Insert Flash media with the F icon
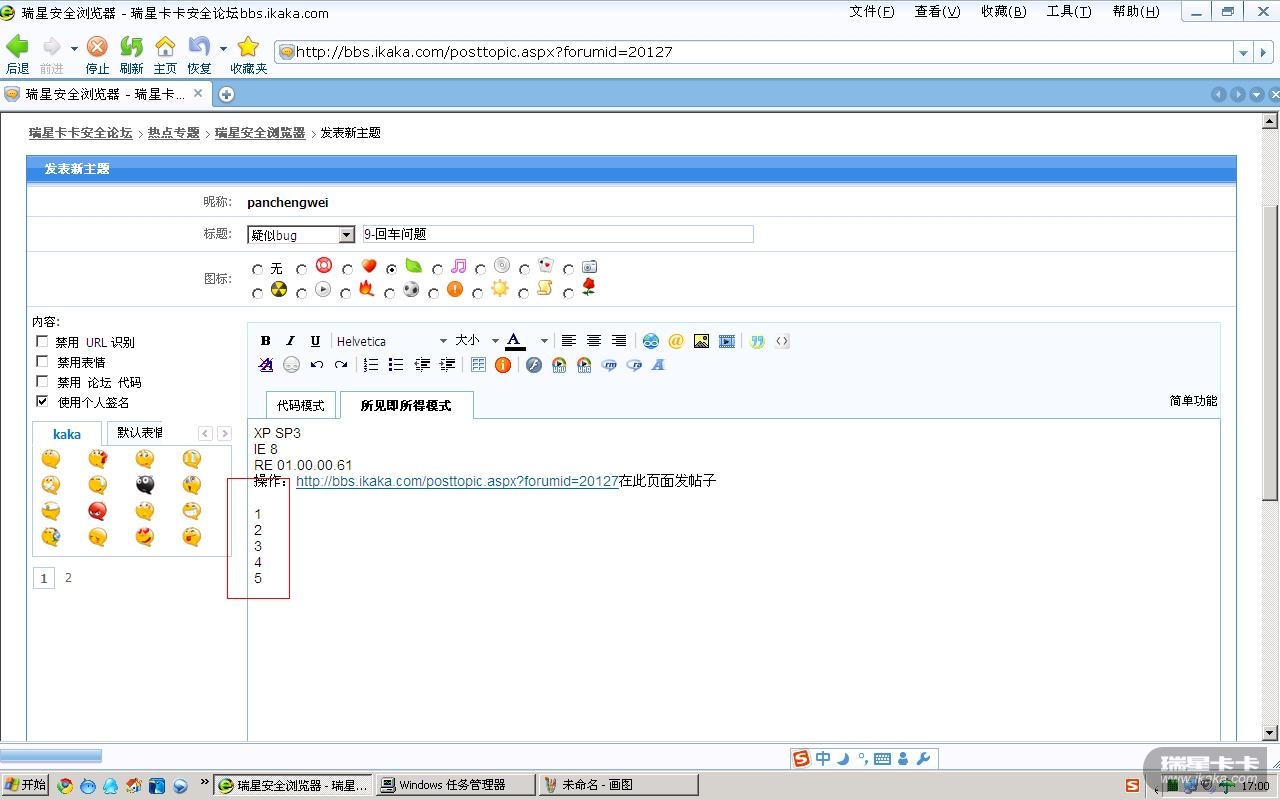This screenshot has width=1280, height=800. 534,365
